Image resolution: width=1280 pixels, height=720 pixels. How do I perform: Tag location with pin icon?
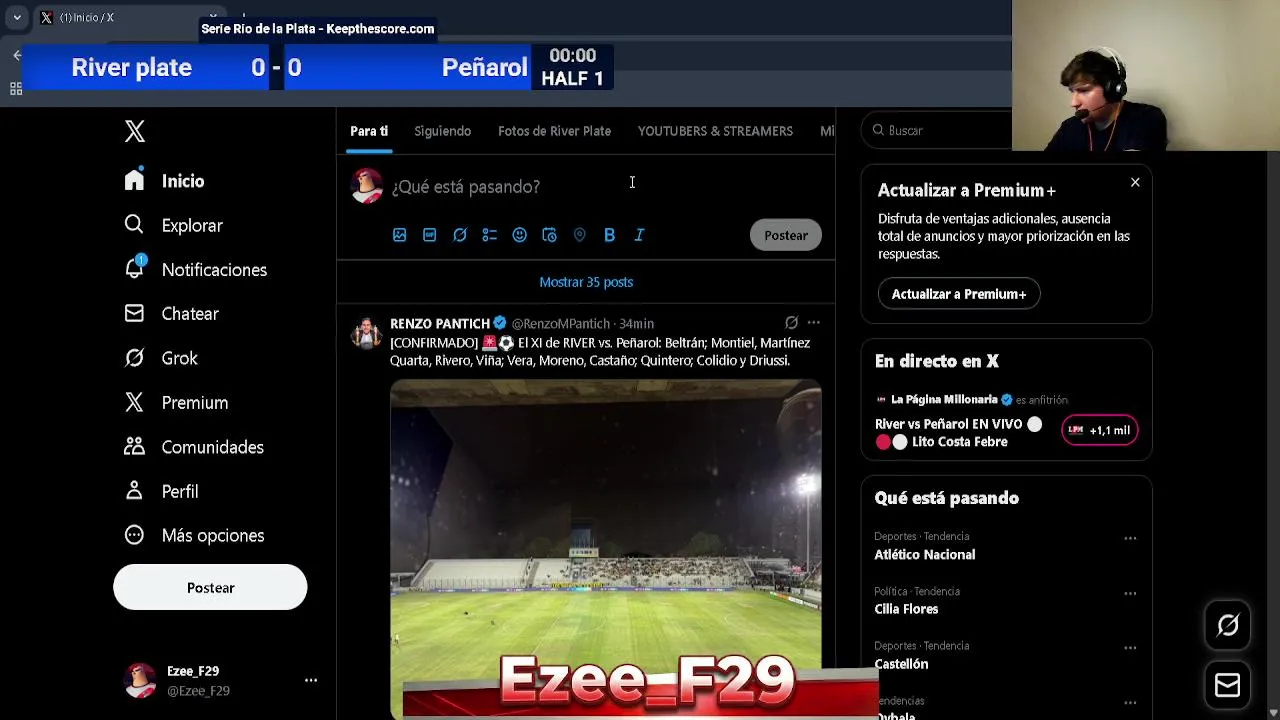click(579, 235)
